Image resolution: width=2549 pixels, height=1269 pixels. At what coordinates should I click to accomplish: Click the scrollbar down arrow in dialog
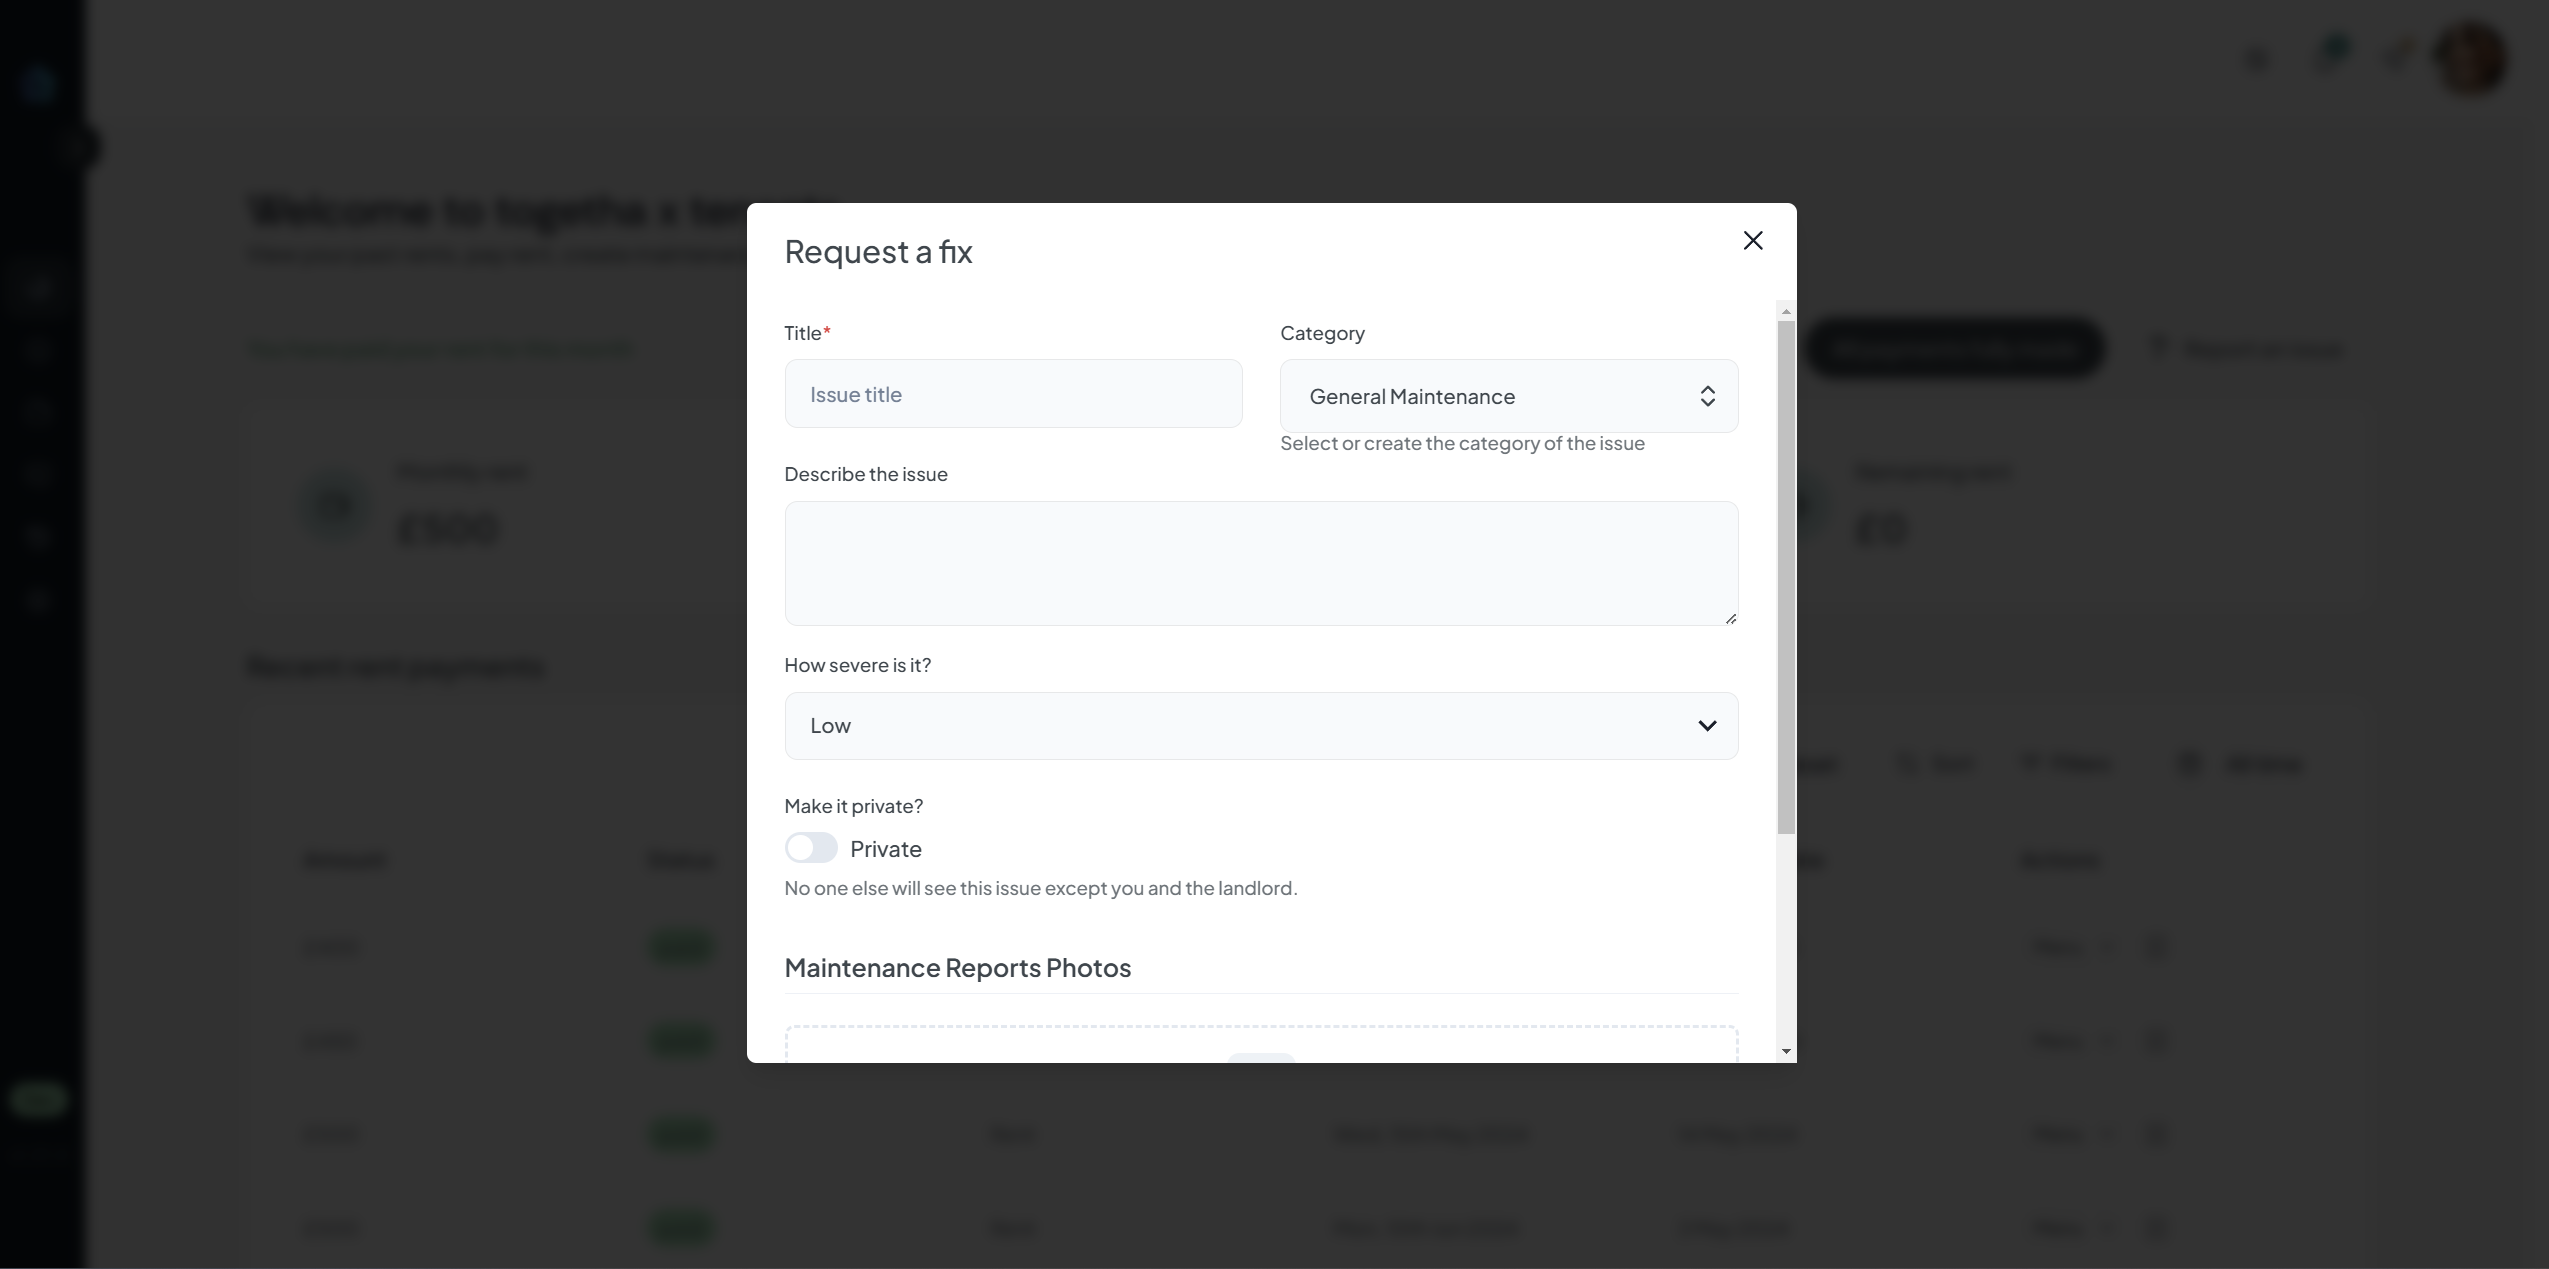[x=1786, y=1051]
